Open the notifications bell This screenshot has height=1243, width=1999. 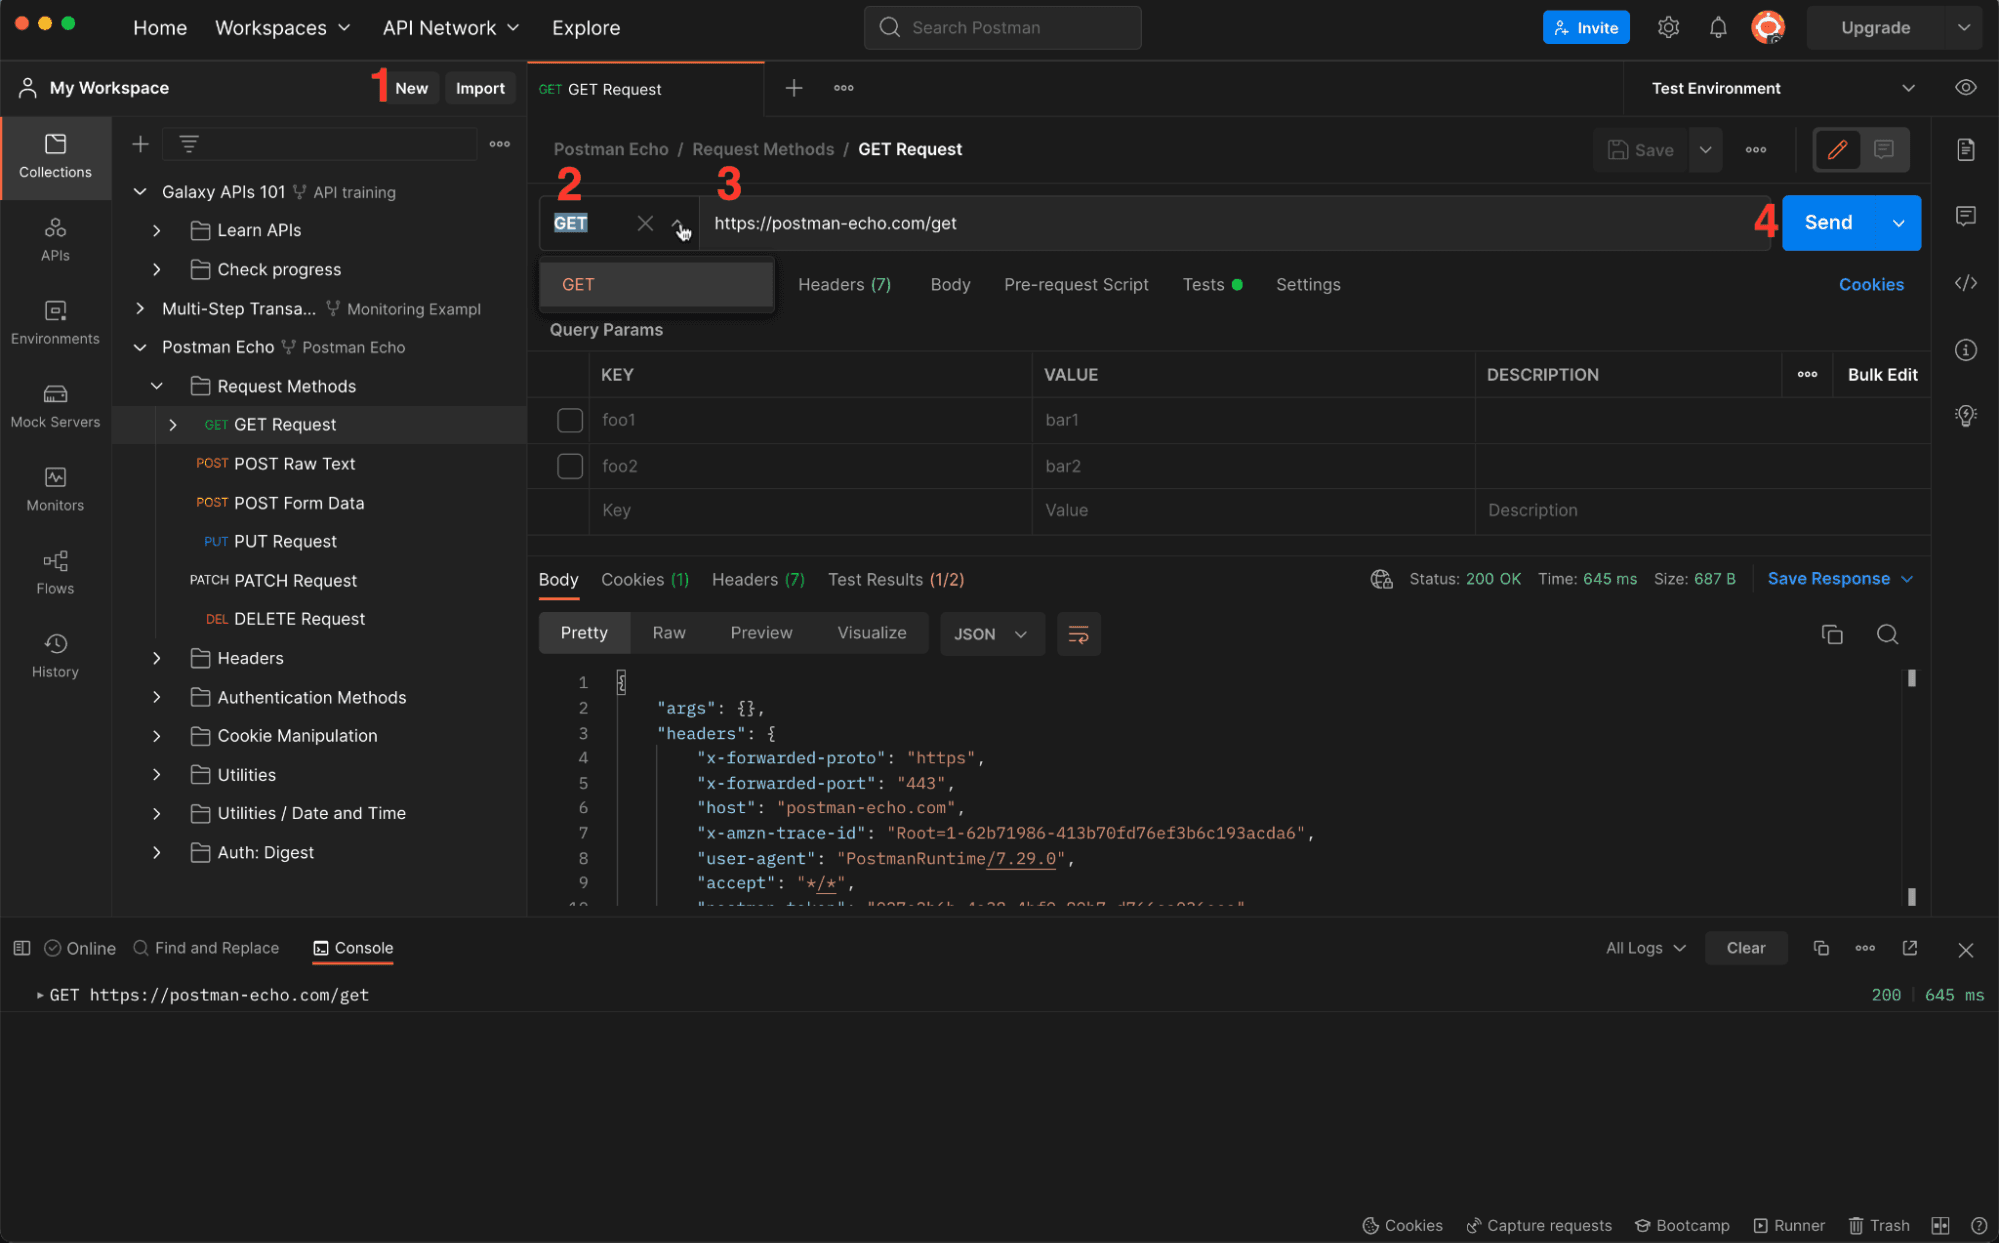tap(1717, 28)
